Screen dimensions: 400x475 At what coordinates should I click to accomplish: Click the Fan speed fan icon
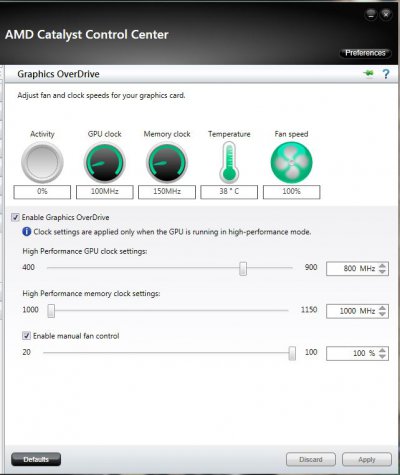pos(292,163)
